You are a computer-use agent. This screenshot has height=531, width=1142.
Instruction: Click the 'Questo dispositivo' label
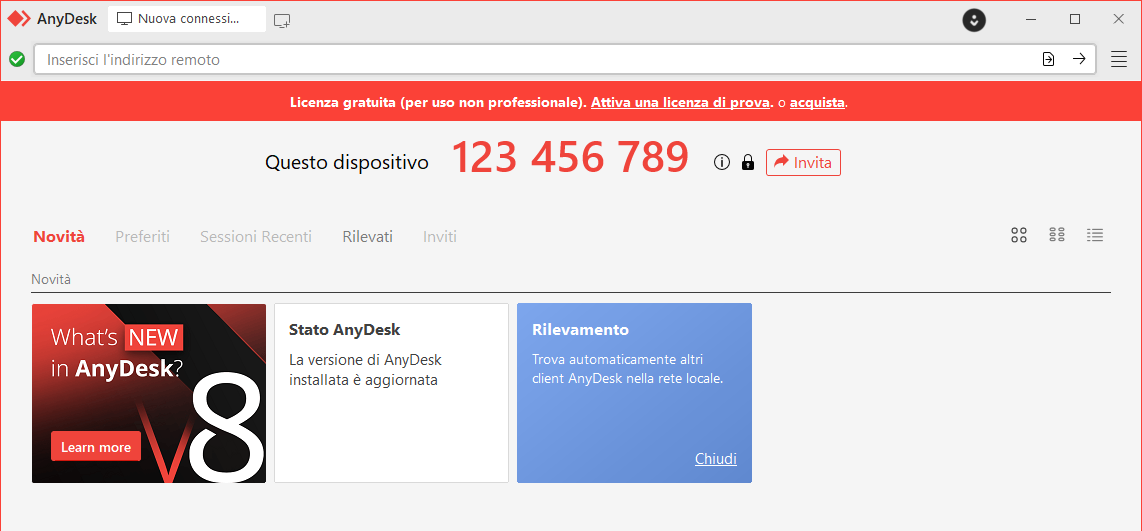(347, 162)
